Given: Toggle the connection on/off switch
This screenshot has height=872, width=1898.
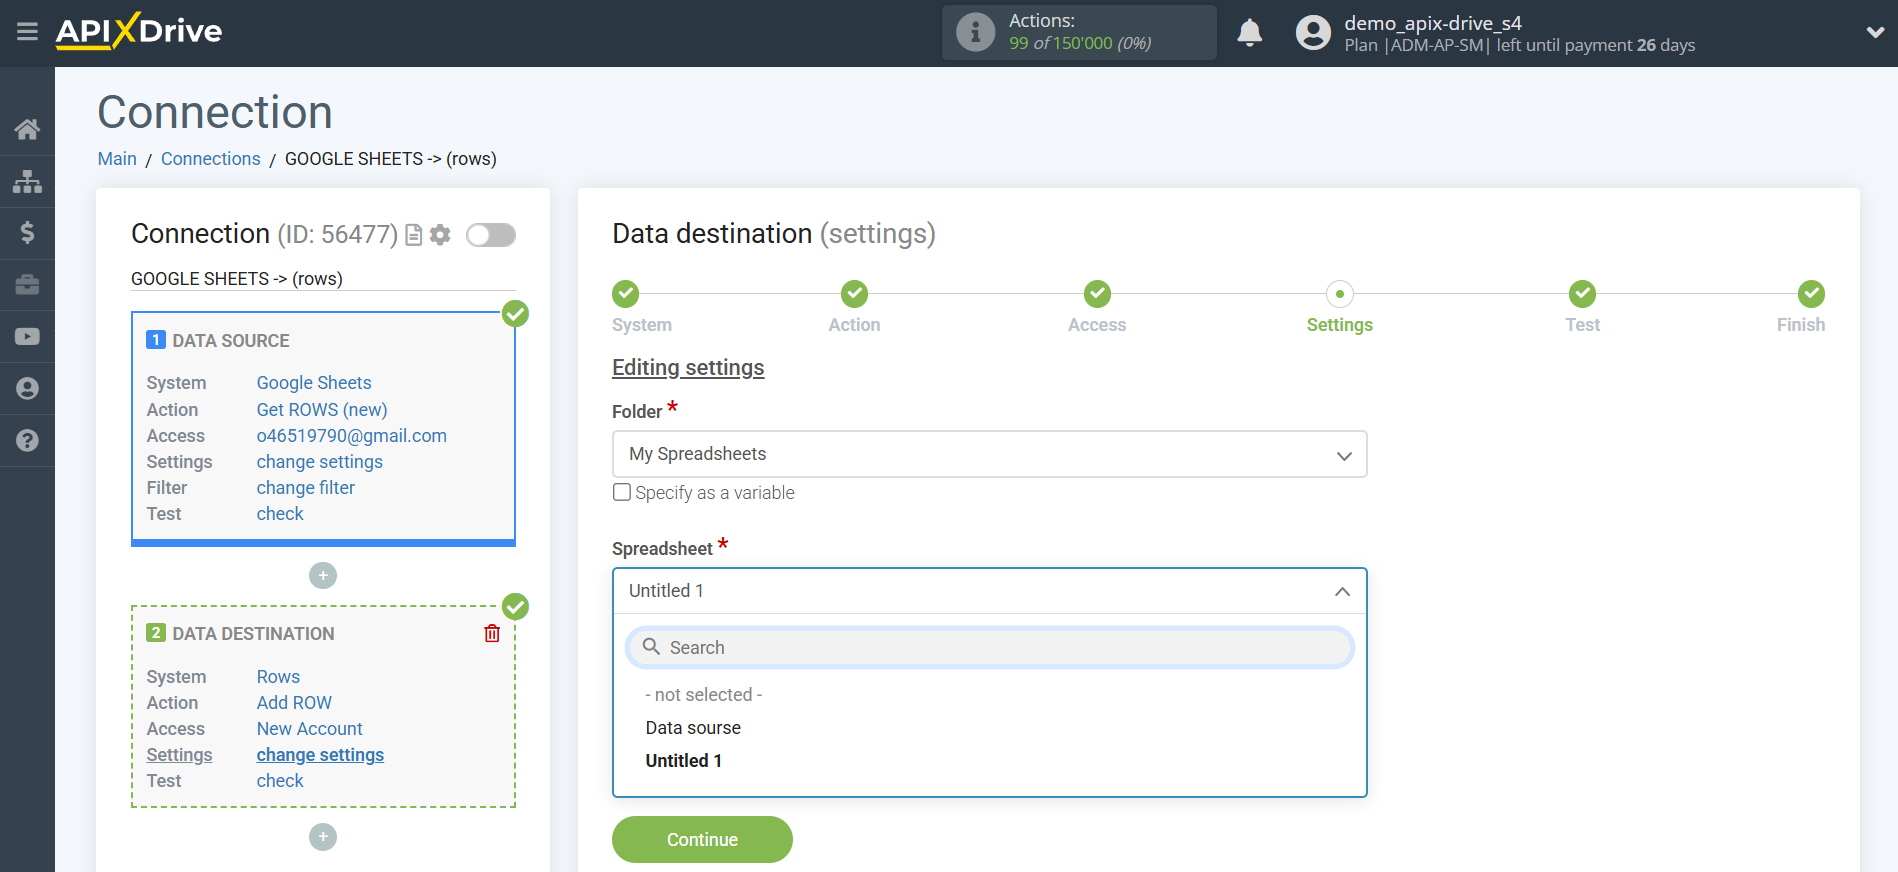Looking at the screenshot, I should (491, 235).
